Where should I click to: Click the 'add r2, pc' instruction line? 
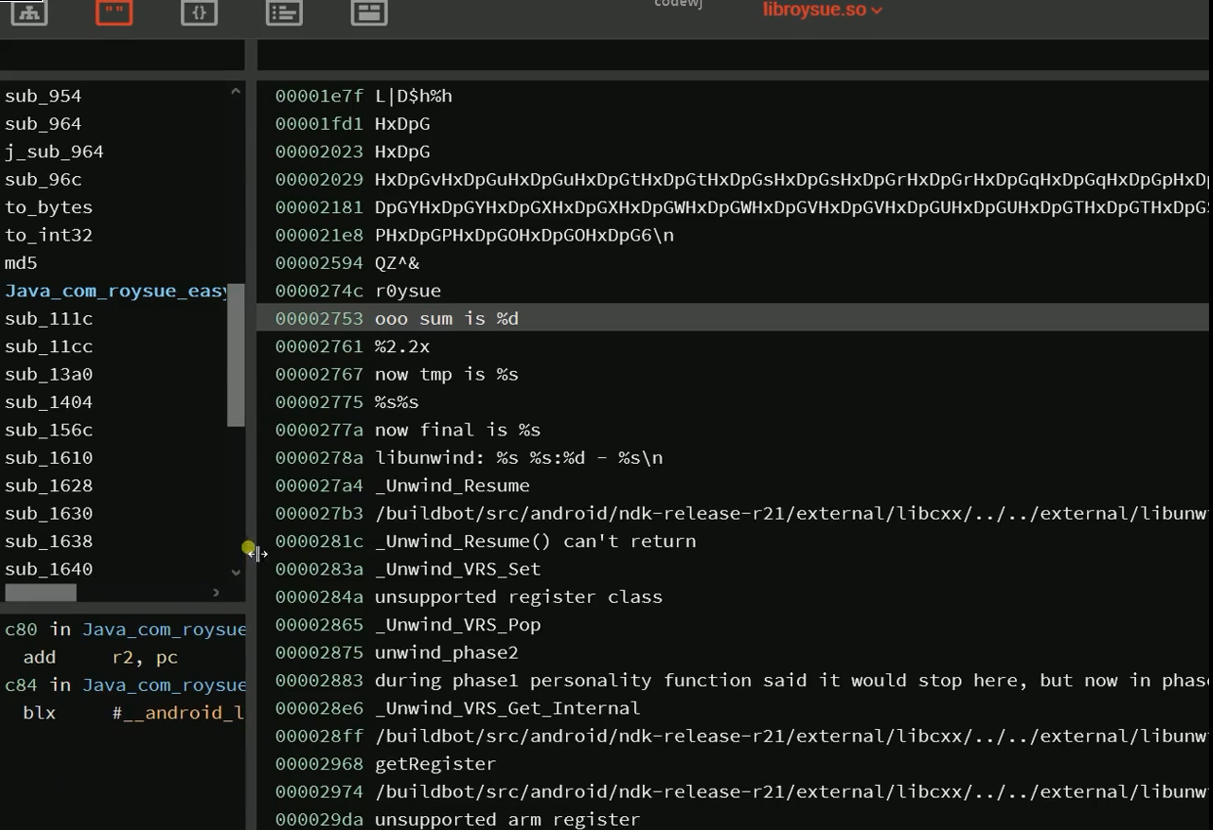point(100,658)
